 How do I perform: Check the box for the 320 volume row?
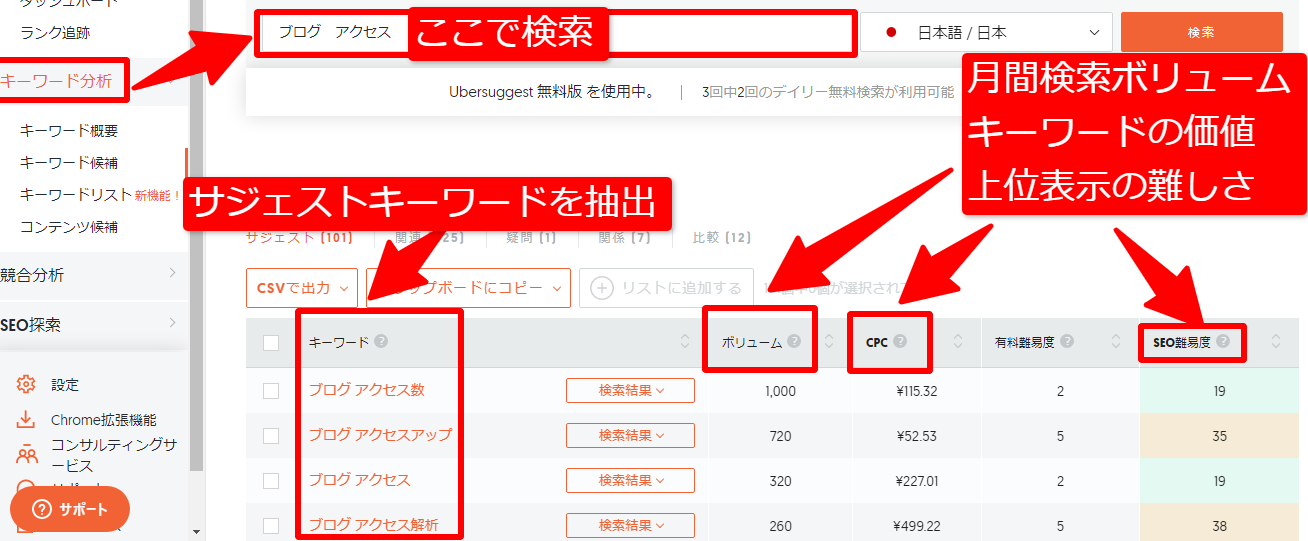pos(271,480)
